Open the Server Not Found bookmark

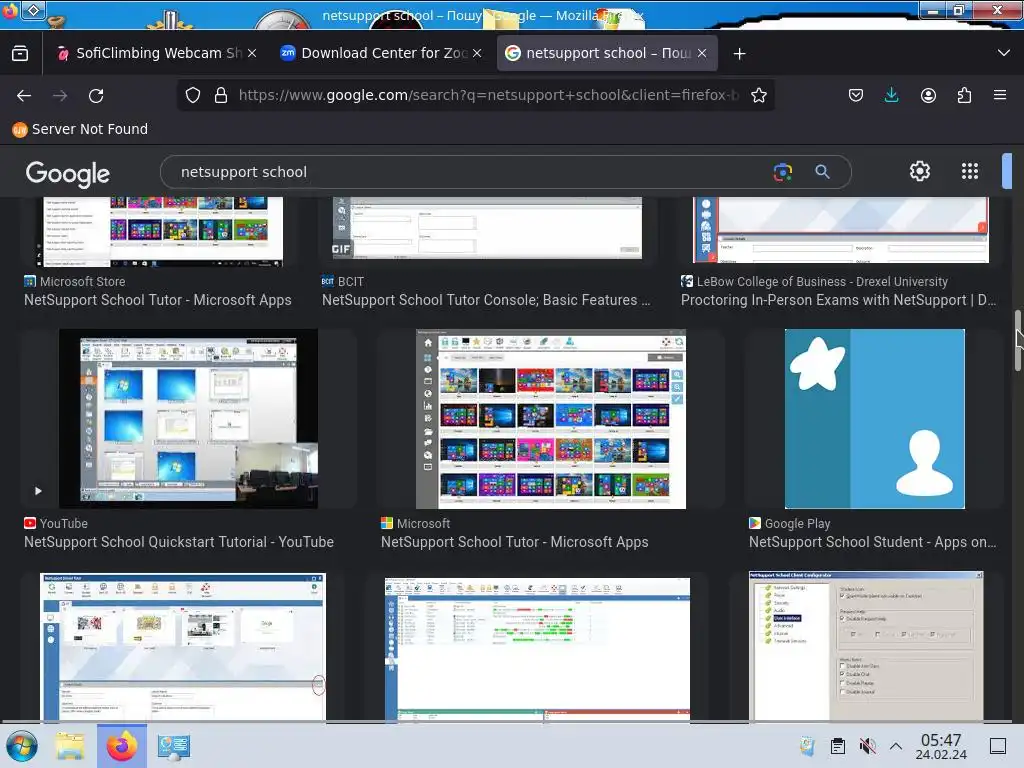click(x=80, y=129)
